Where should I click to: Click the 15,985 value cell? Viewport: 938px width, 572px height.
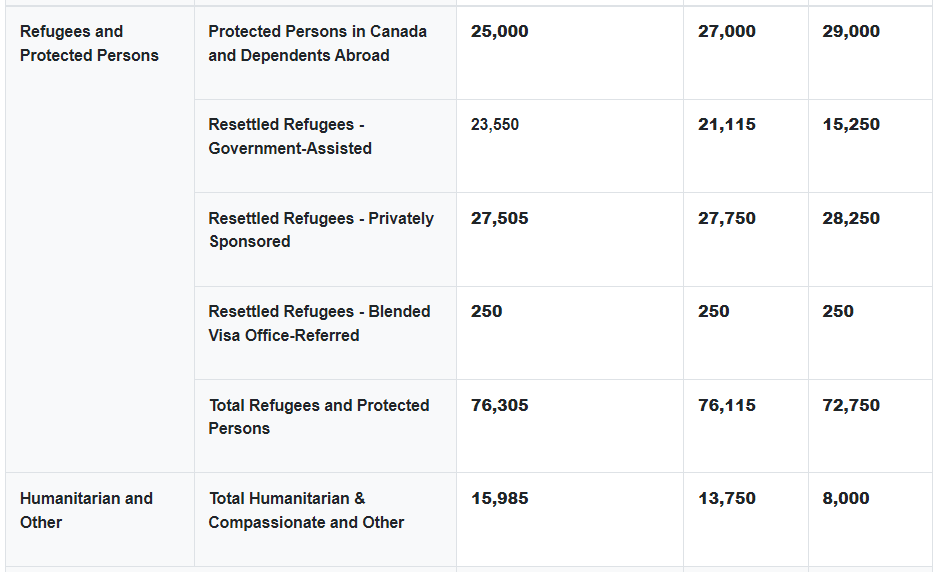(x=499, y=499)
